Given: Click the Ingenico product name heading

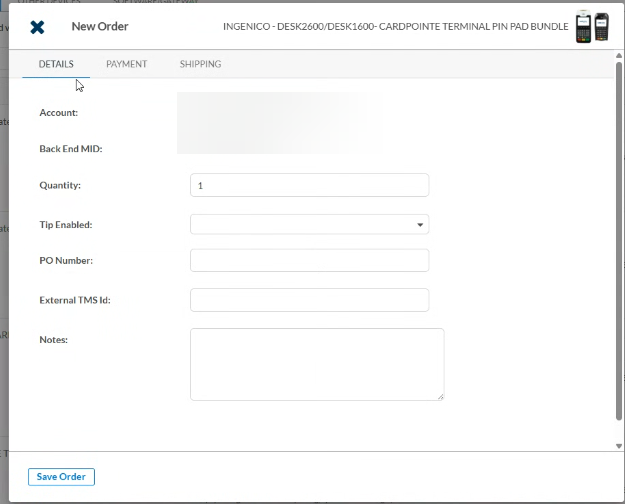Looking at the screenshot, I should coord(395,27).
